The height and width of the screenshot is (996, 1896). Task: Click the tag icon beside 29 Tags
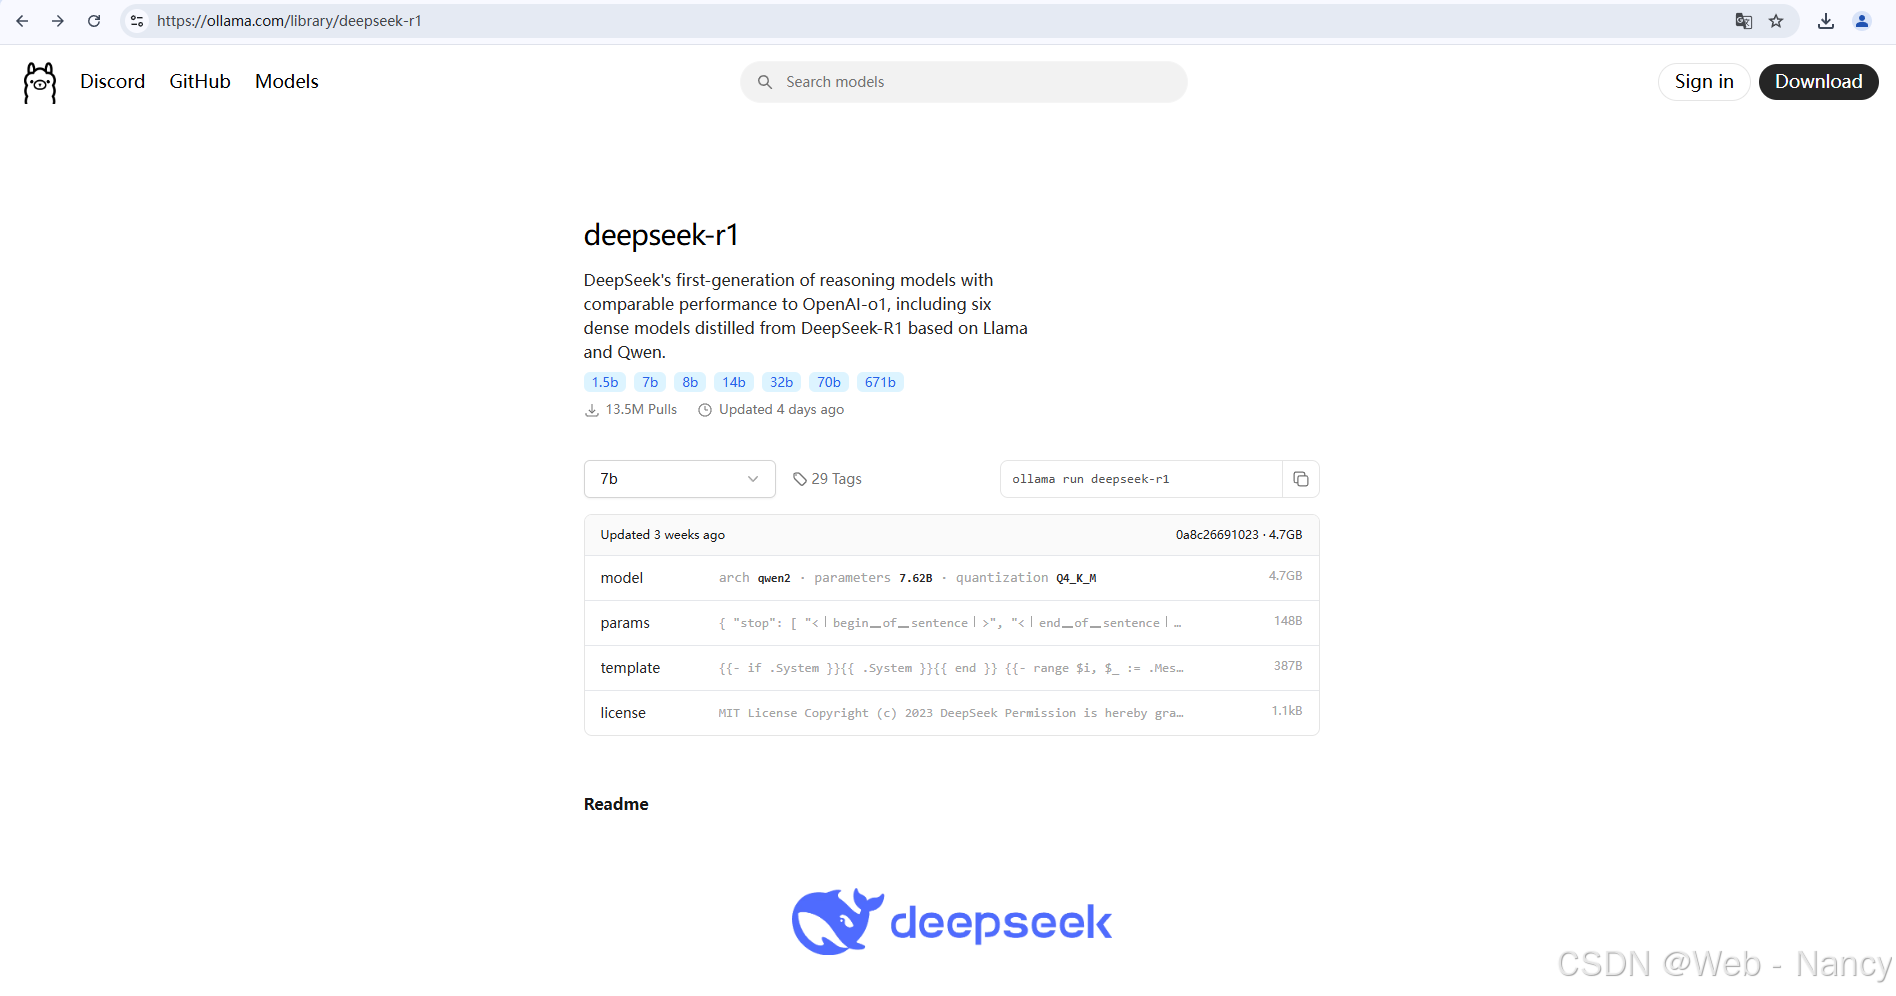pos(800,479)
